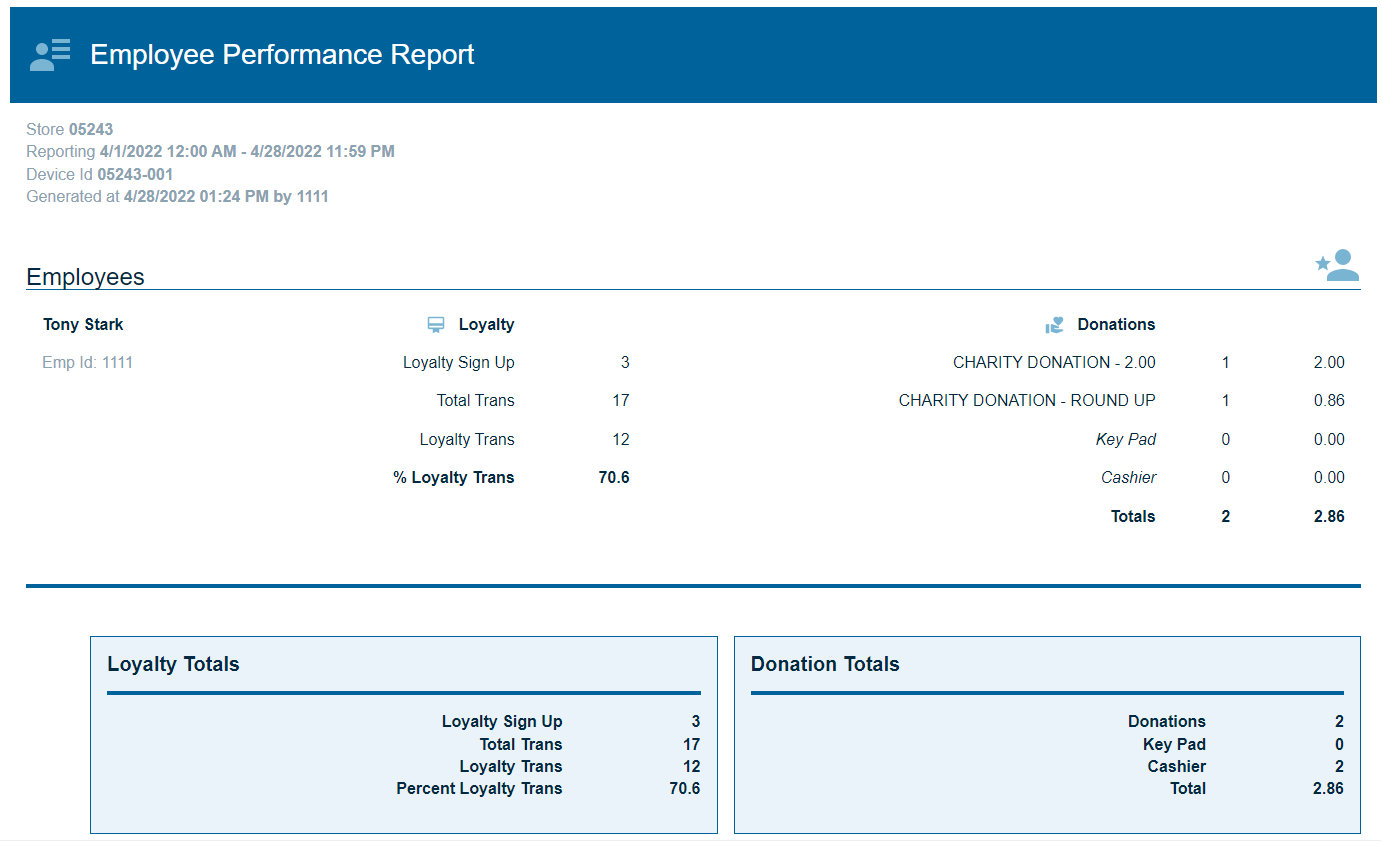Click the Loyalty Sign Up employee row label

[458, 362]
